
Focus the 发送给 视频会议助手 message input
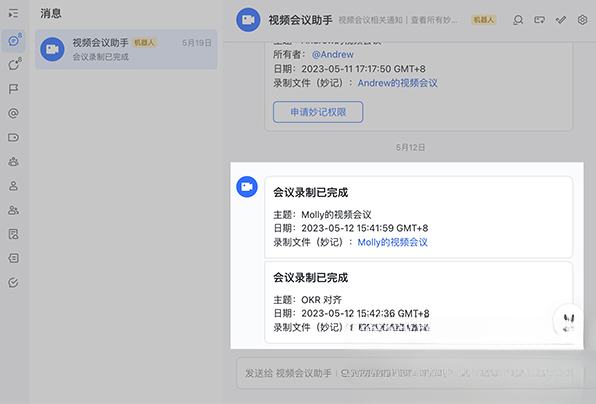pyautogui.click(x=409, y=373)
